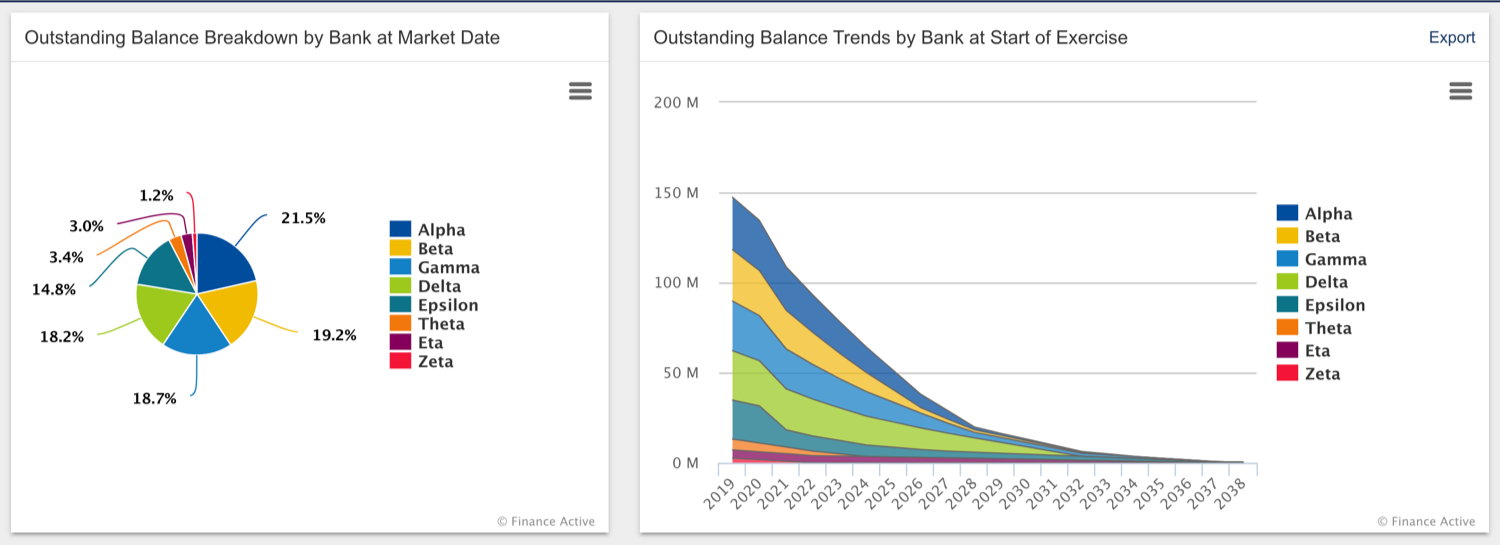The height and width of the screenshot is (545, 1500).
Task: Click the 2019 x-axis label
Action: point(721,494)
